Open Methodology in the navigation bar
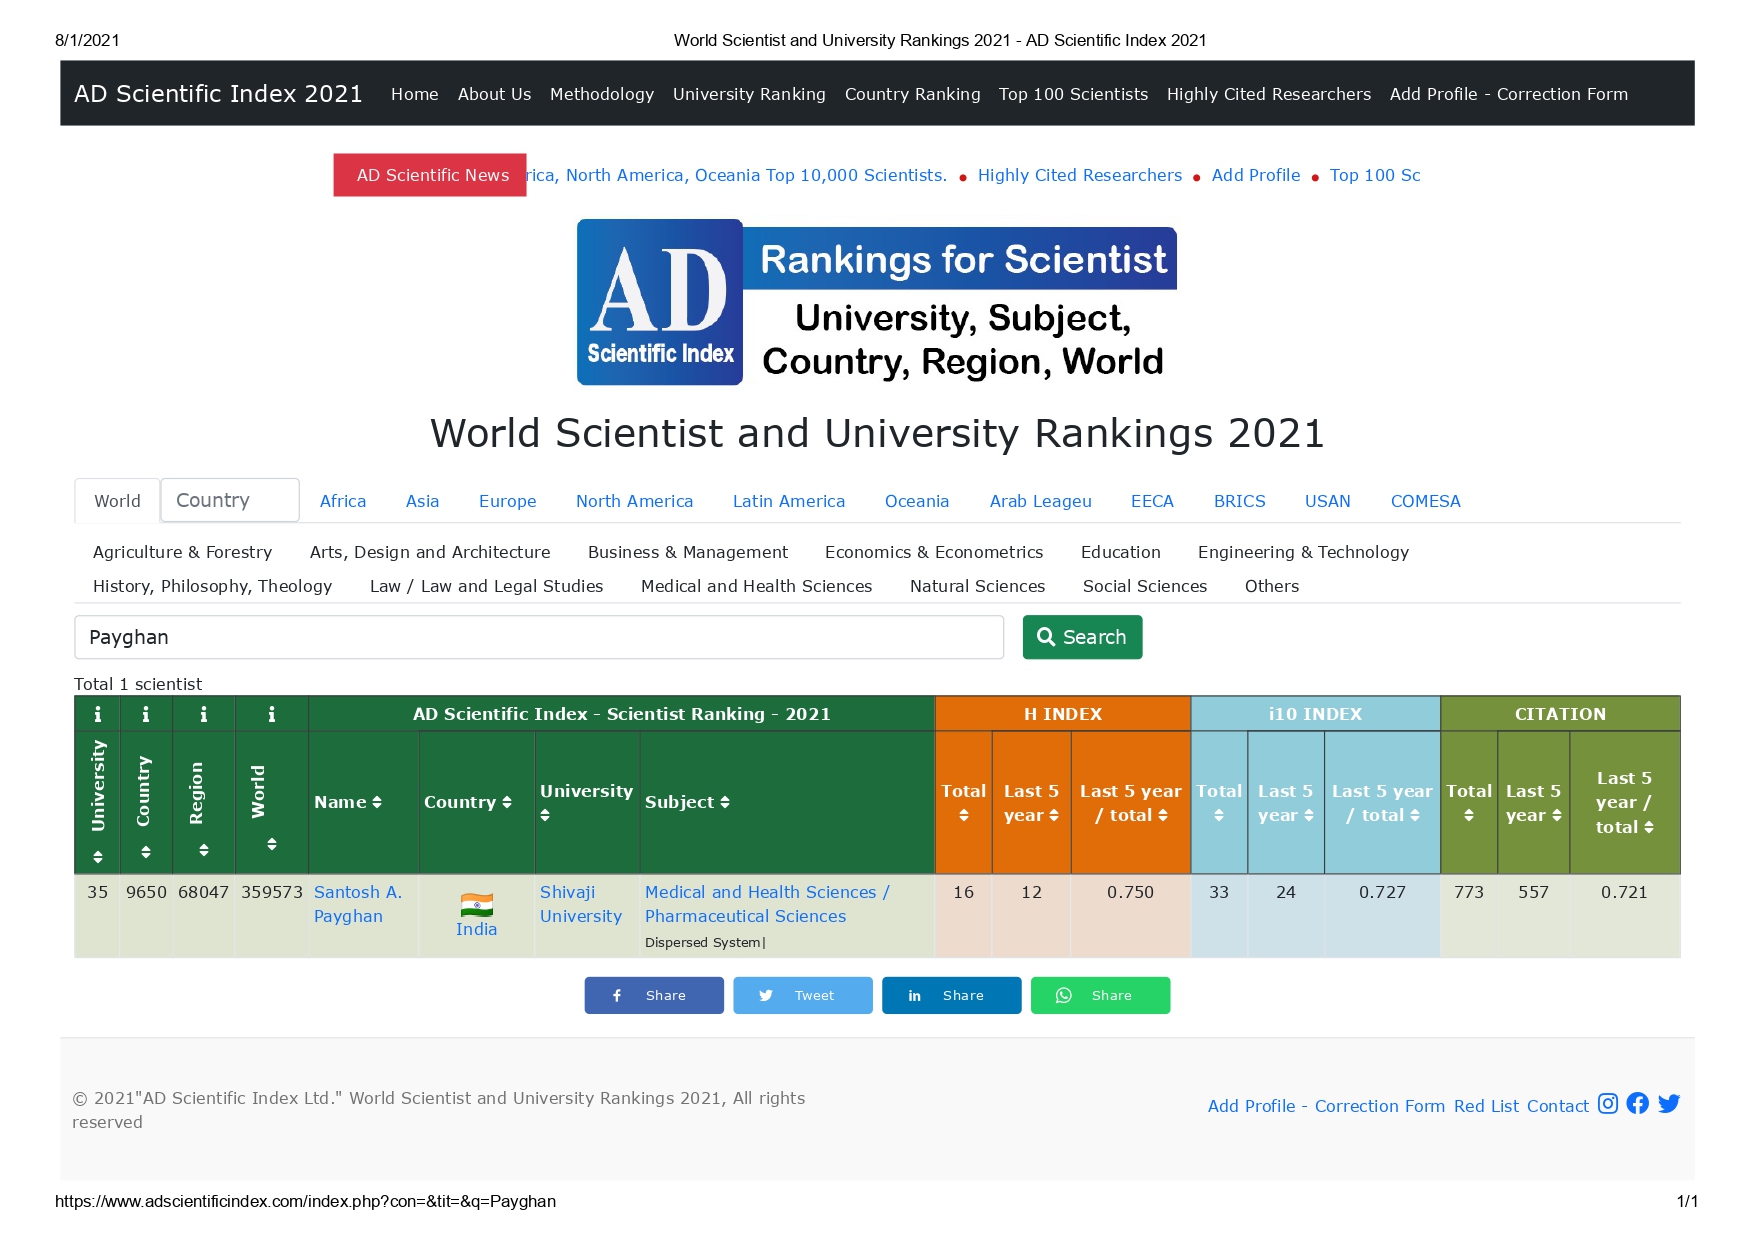The image size is (1754, 1242). [x=601, y=94]
